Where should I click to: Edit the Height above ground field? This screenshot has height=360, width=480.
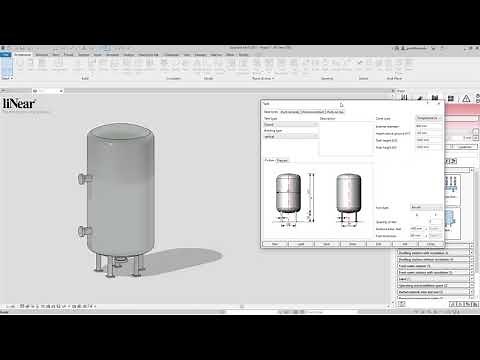coord(429,133)
